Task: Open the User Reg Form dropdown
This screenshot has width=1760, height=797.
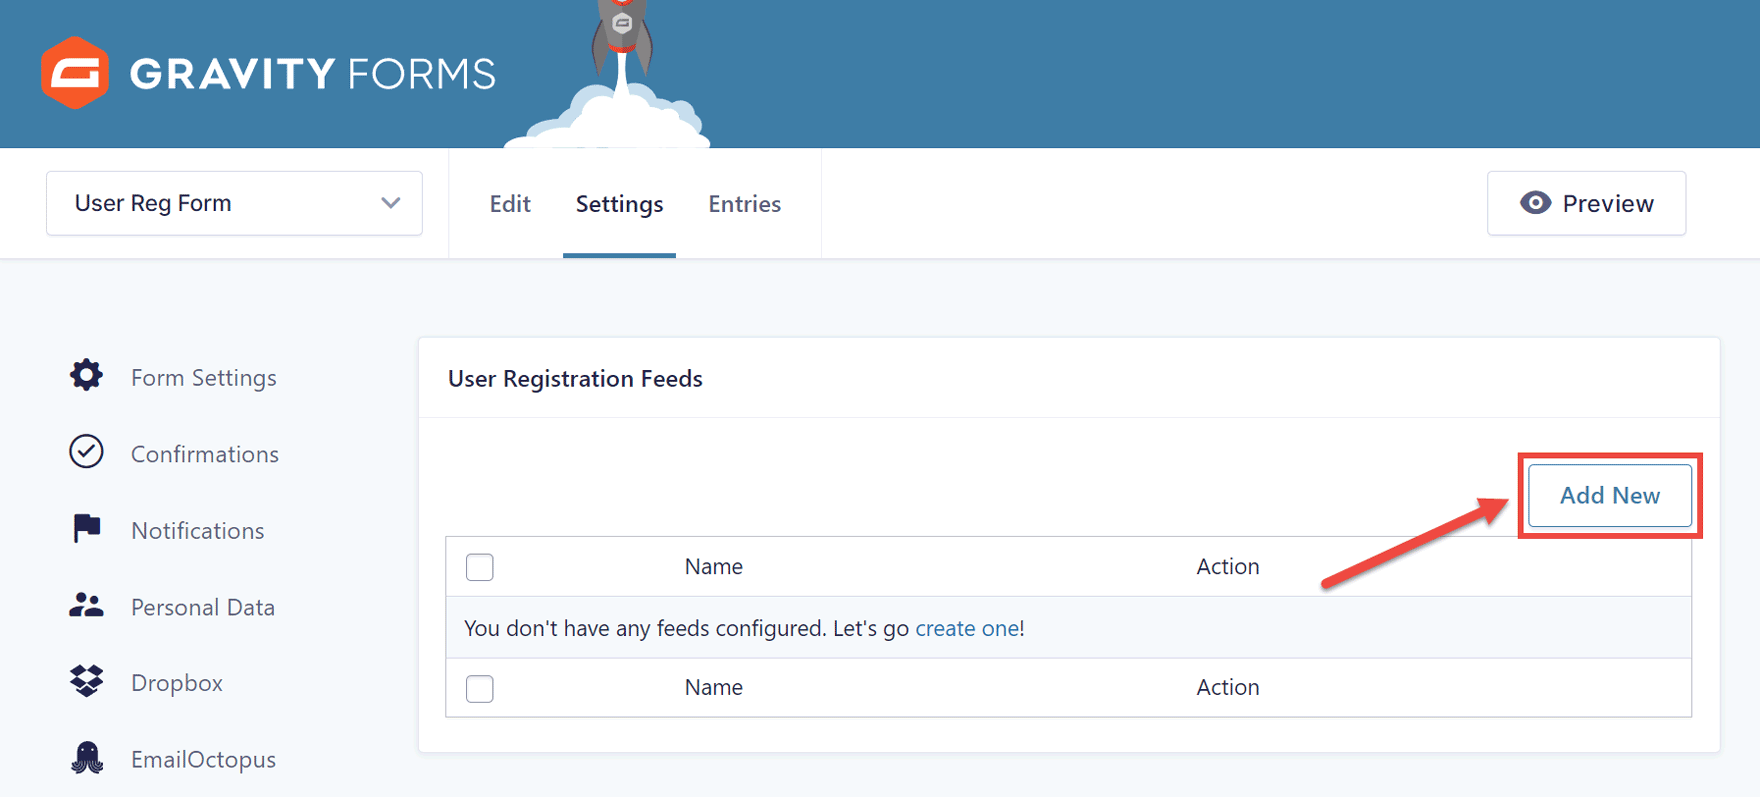Action: coord(234,203)
